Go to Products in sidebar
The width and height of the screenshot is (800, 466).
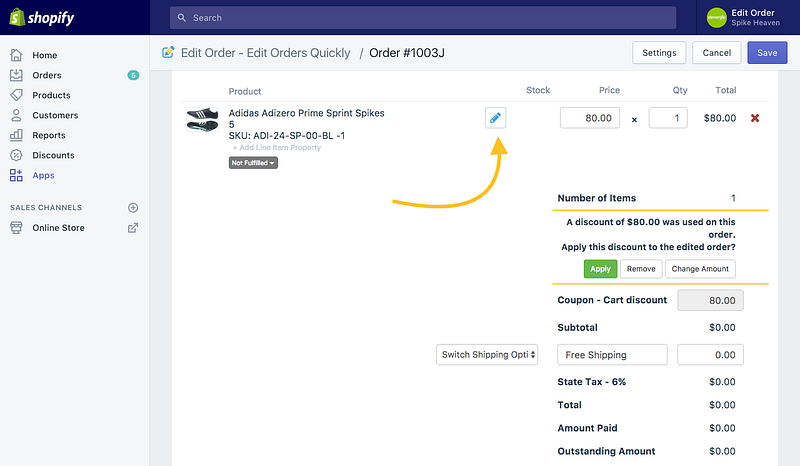(x=51, y=95)
